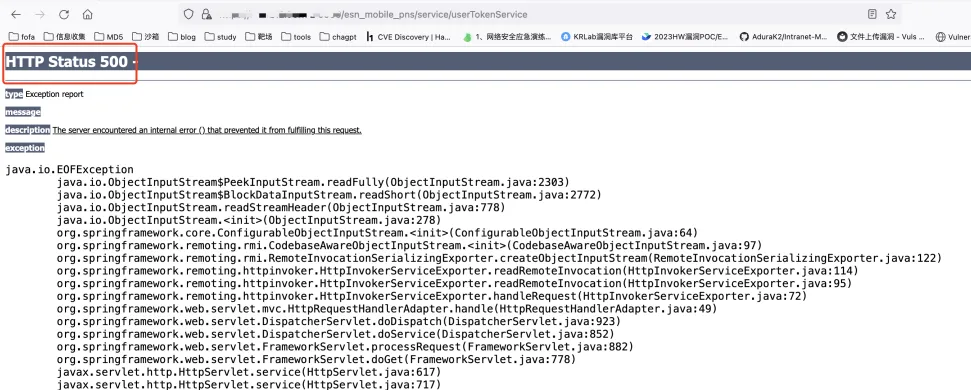Screen dimensions: 971x390
Task: Open the chagpt bookmarks folder
Action: [x=338, y=37]
